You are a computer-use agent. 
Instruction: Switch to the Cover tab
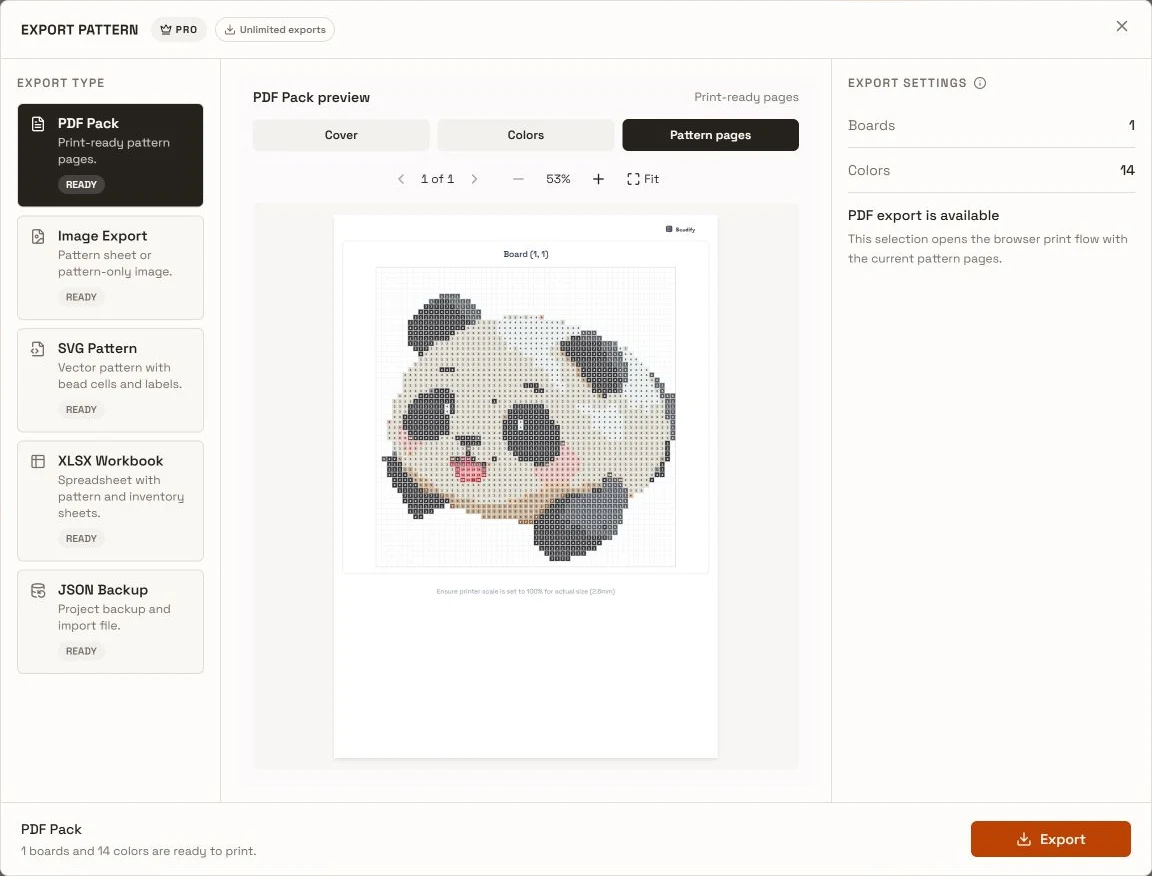pyautogui.click(x=341, y=135)
